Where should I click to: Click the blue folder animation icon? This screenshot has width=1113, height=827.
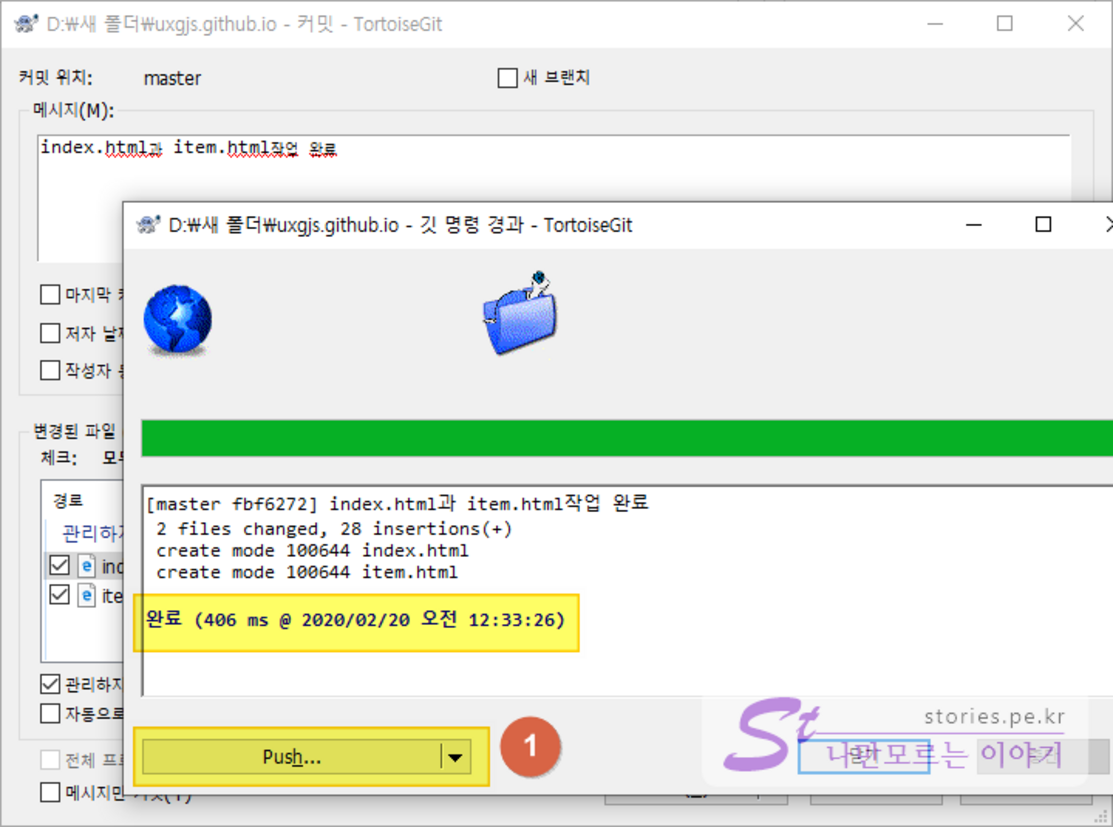pos(520,313)
